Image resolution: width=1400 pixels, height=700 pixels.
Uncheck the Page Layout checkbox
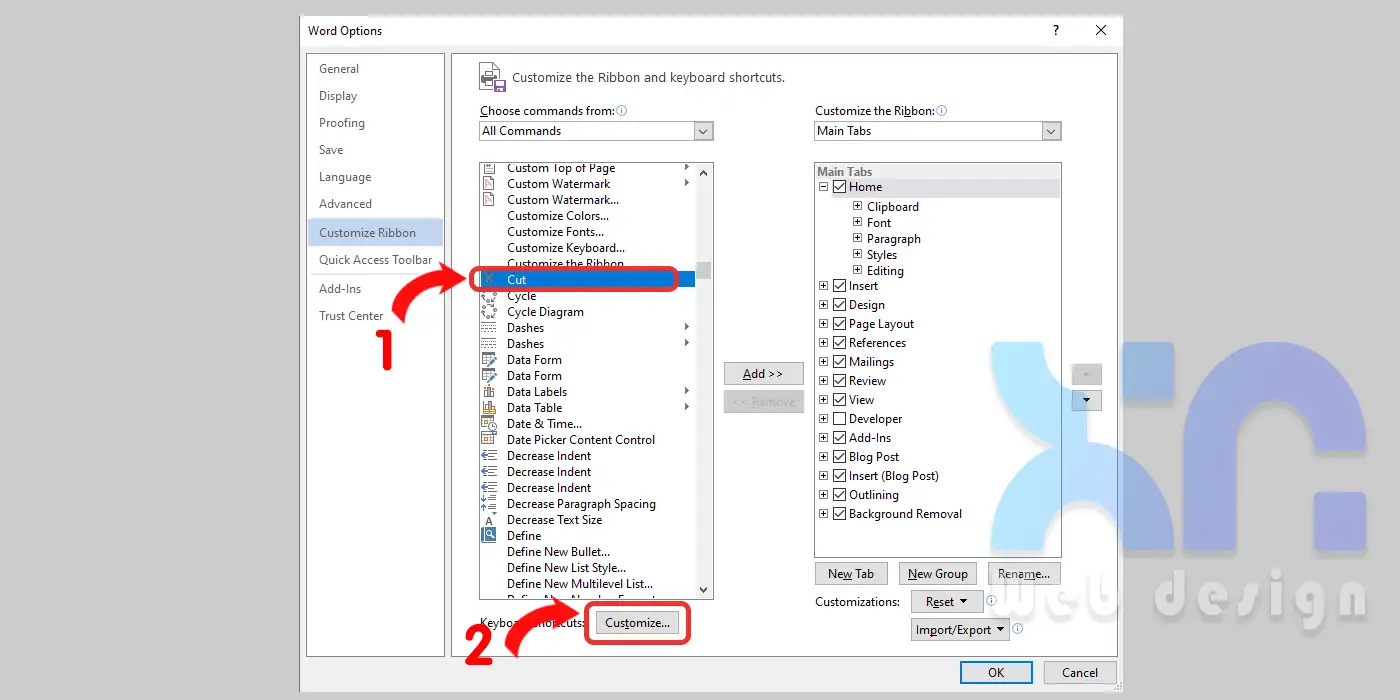[840, 324]
